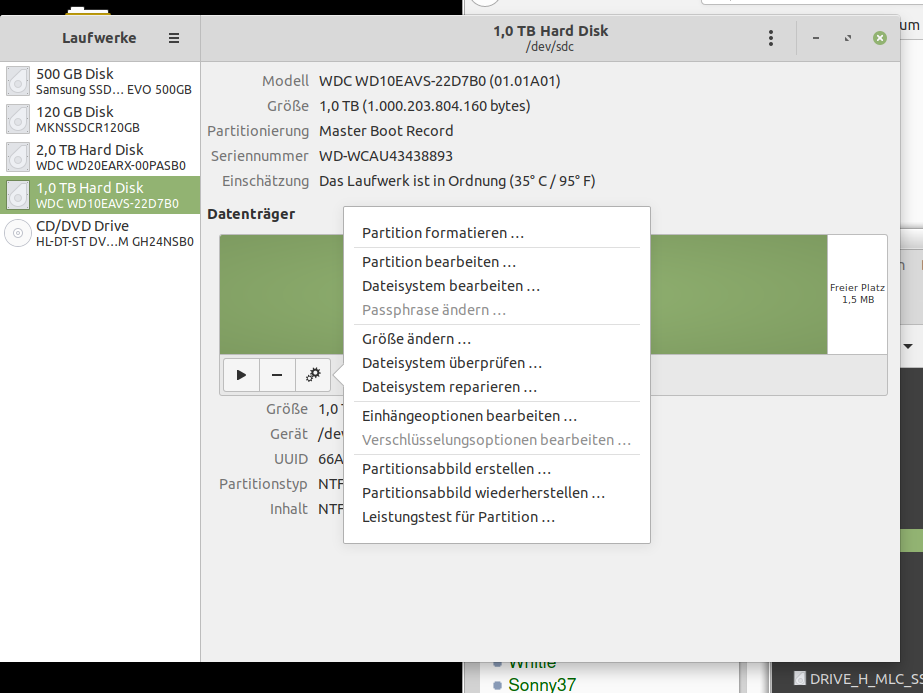Click the mount partition play button
923x693 pixels.
point(241,375)
